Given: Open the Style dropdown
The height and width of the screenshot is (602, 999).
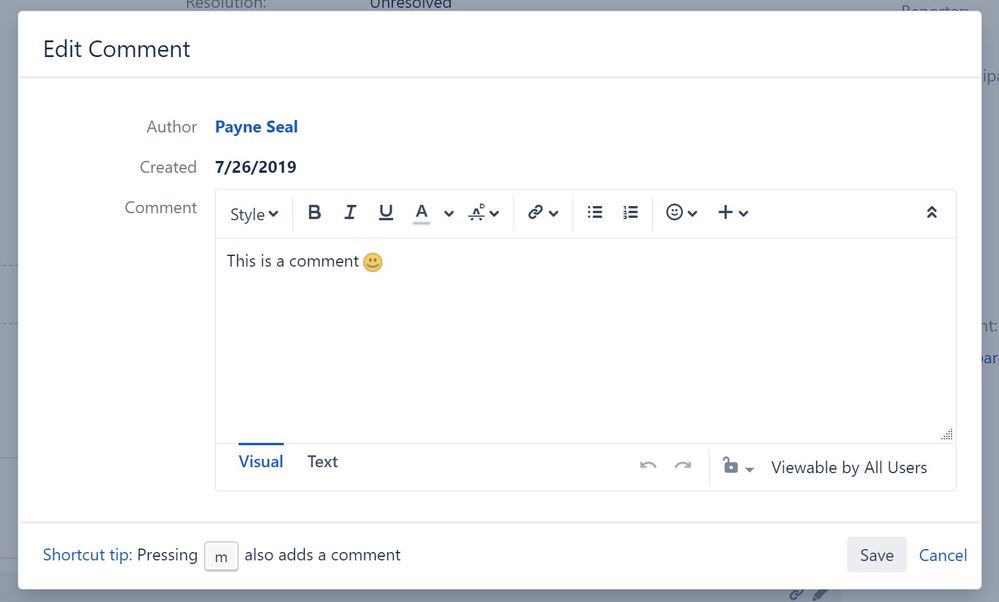Looking at the screenshot, I should click(253, 213).
